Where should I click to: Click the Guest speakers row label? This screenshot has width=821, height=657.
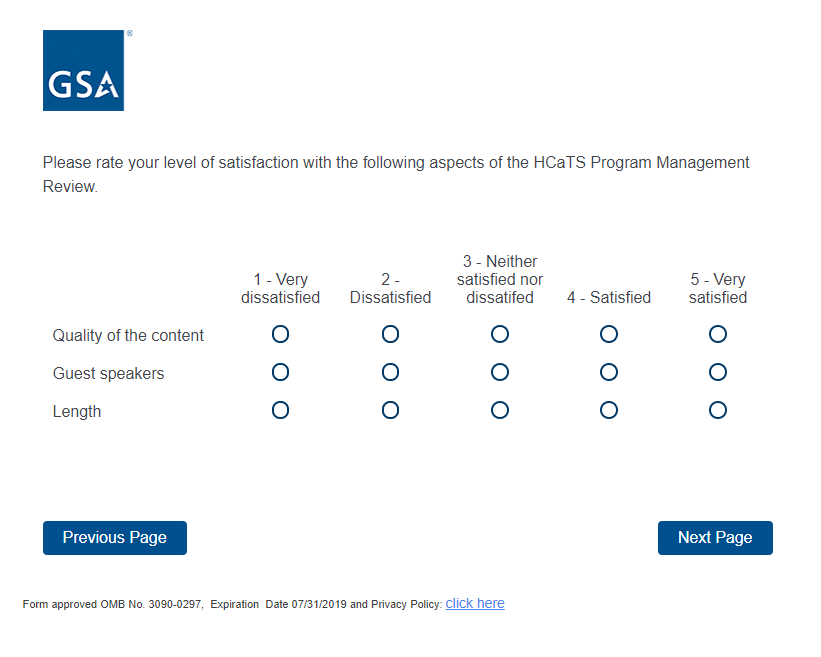tap(108, 374)
